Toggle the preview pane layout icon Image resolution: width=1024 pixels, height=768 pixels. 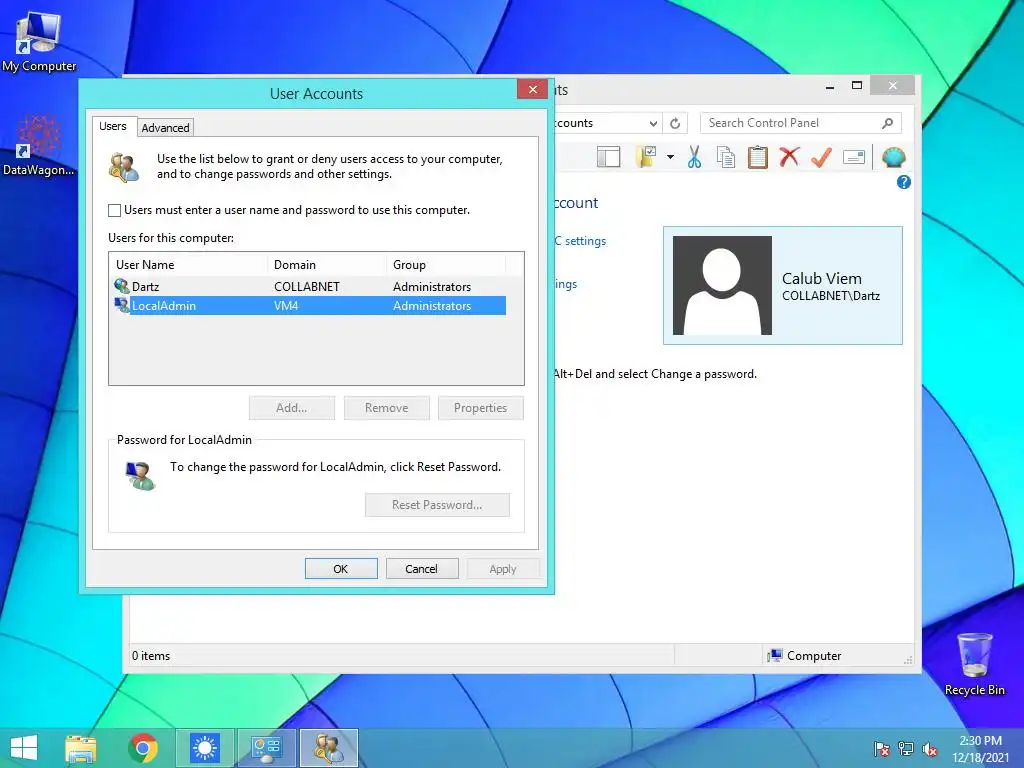[609, 157]
